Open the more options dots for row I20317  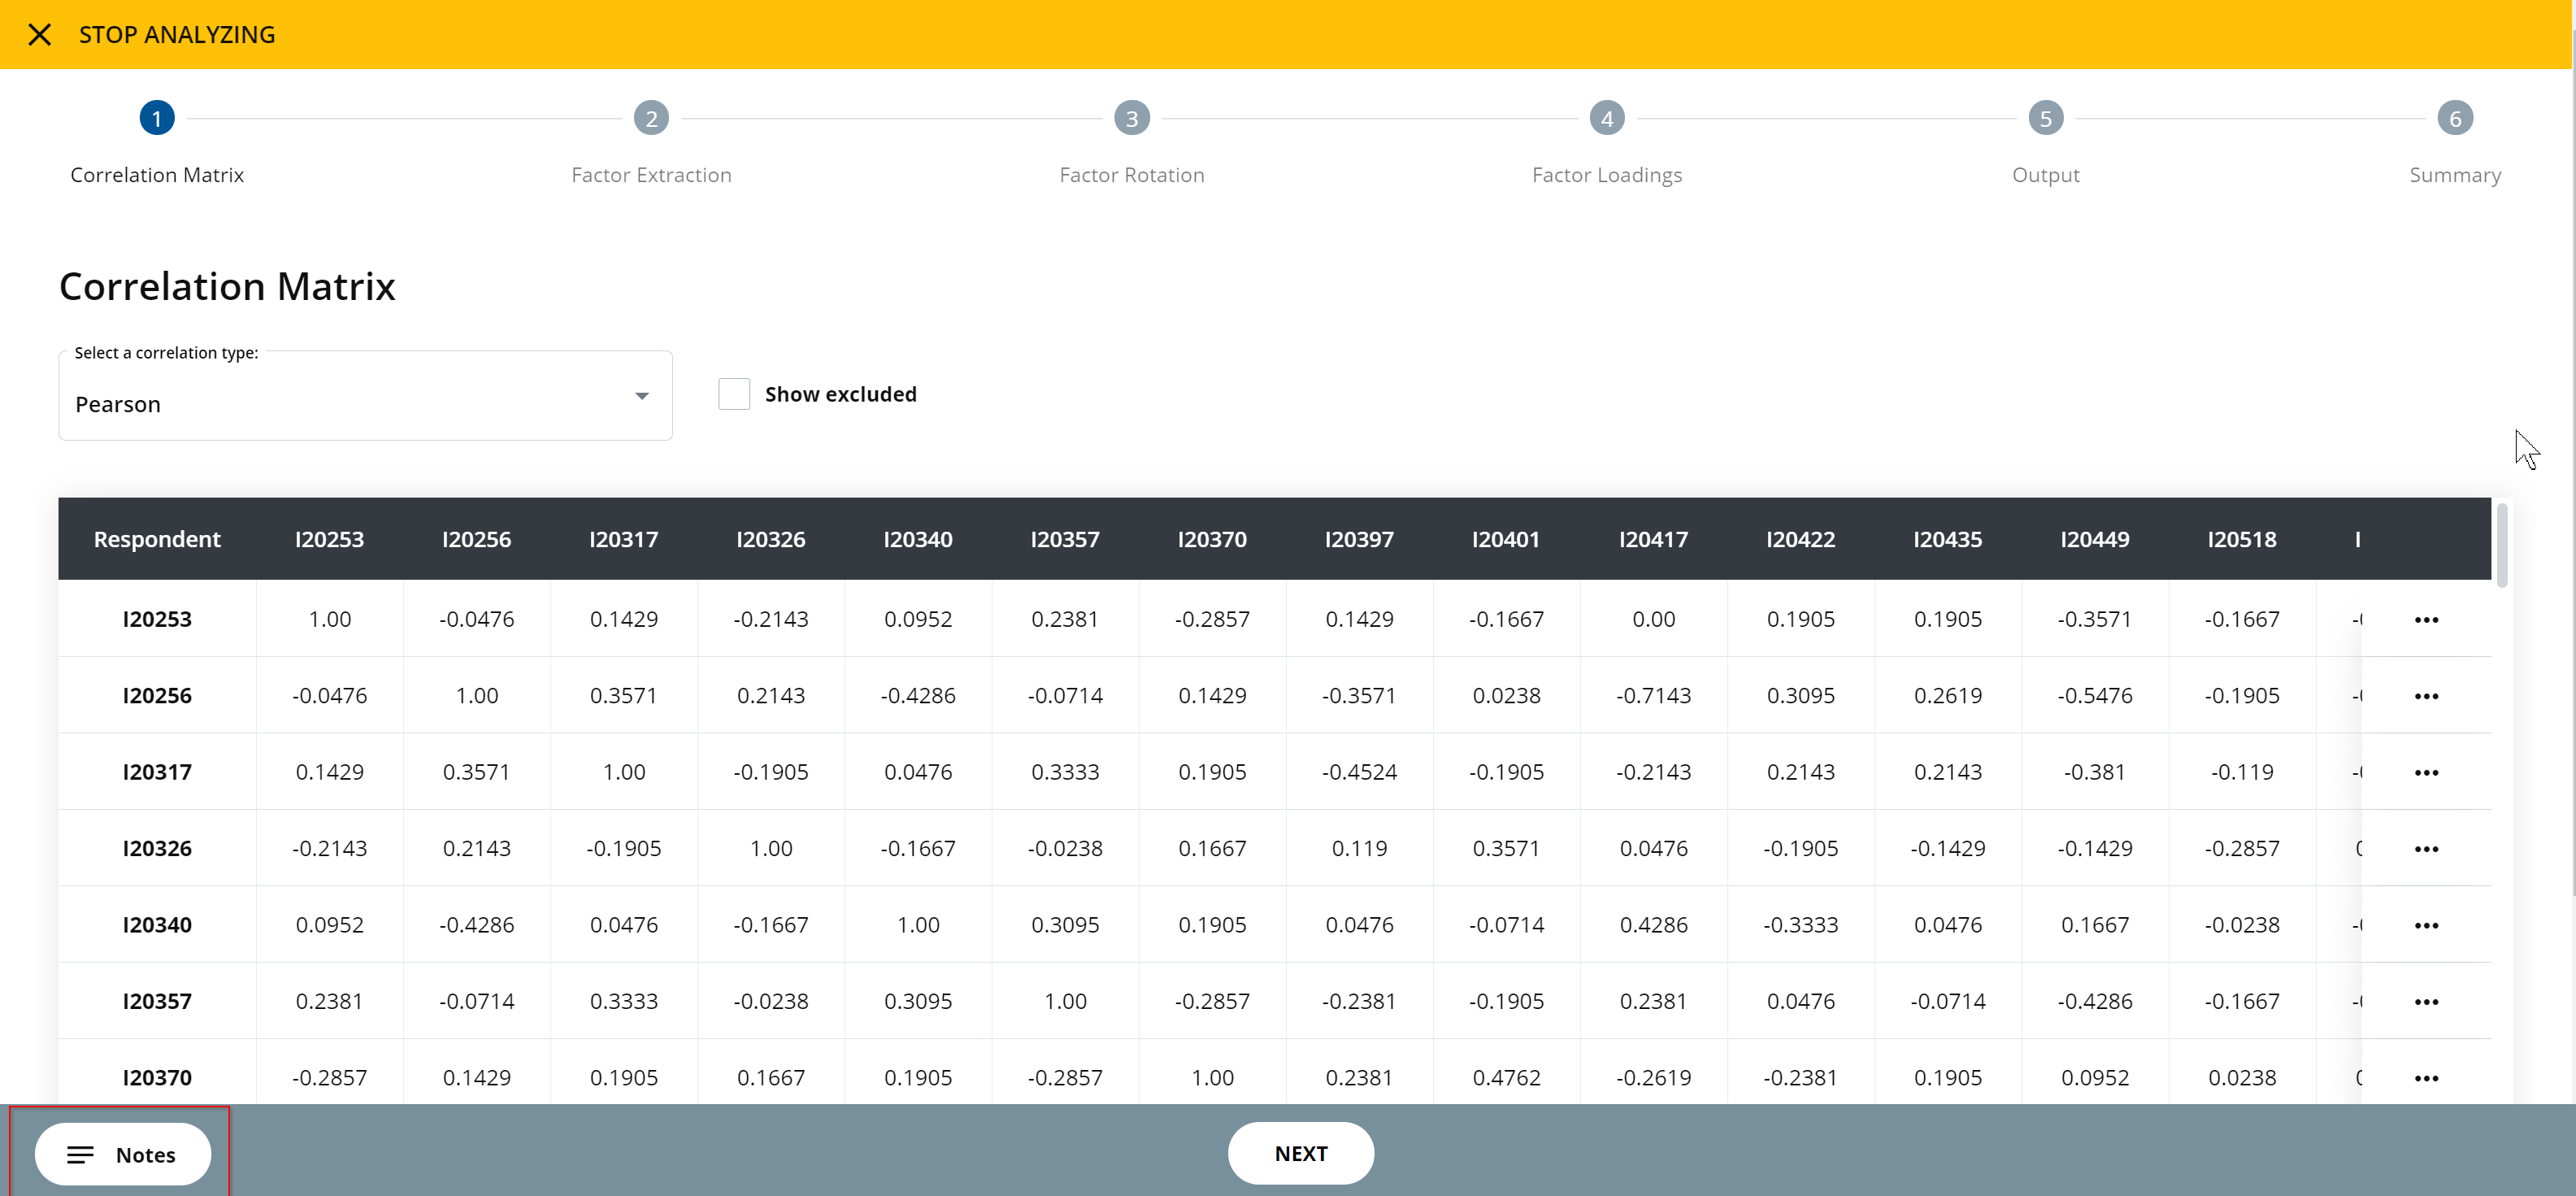(x=2426, y=773)
